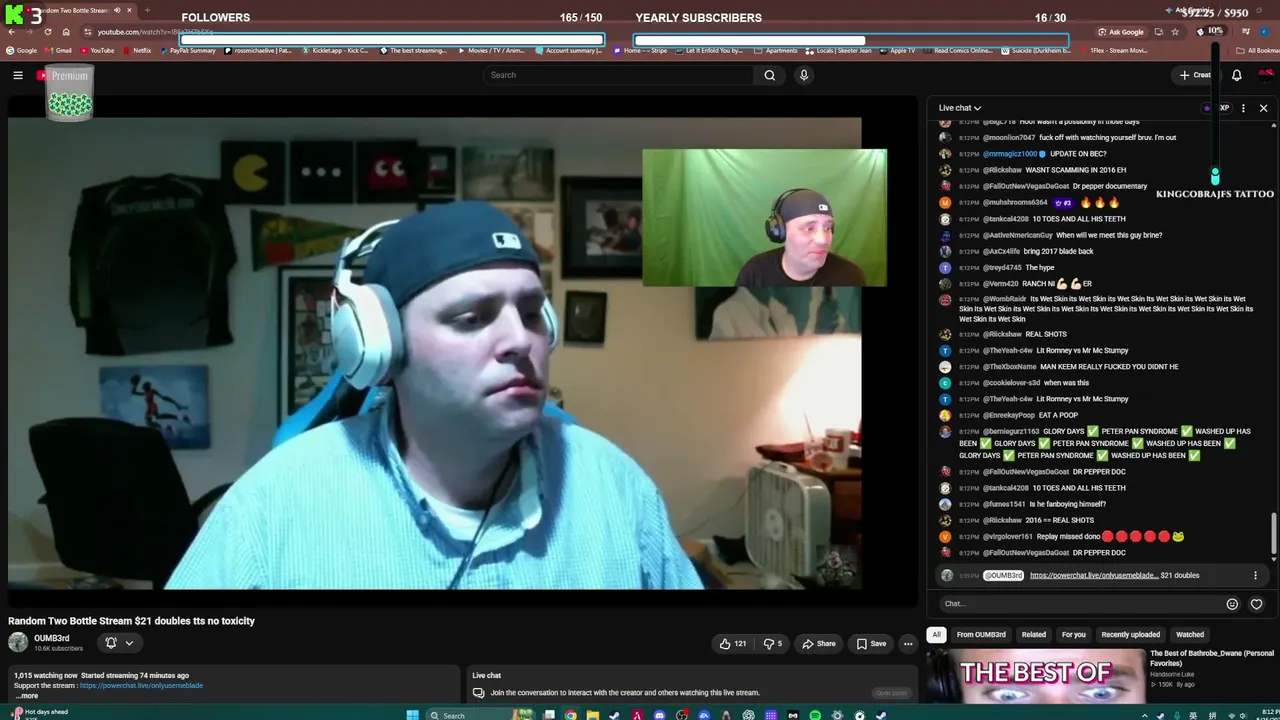1280x720 pixels.
Task: Open the chat emoji picker
Action: tap(1232, 604)
